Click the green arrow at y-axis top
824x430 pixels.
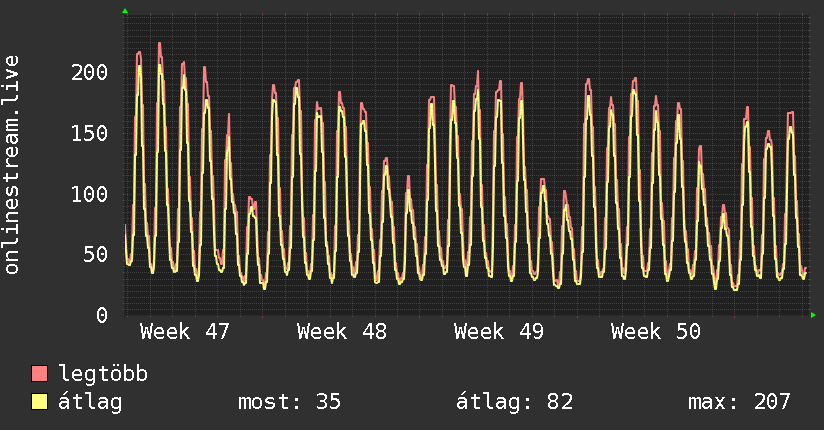(125, 11)
